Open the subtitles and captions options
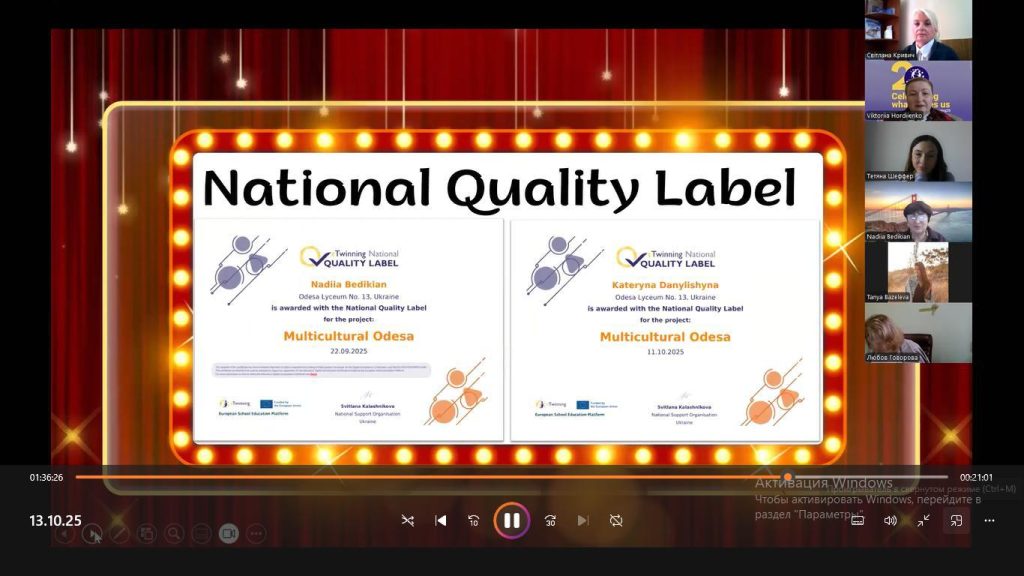Image resolution: width=1024 pixels, height=576 pixels. 857,520
